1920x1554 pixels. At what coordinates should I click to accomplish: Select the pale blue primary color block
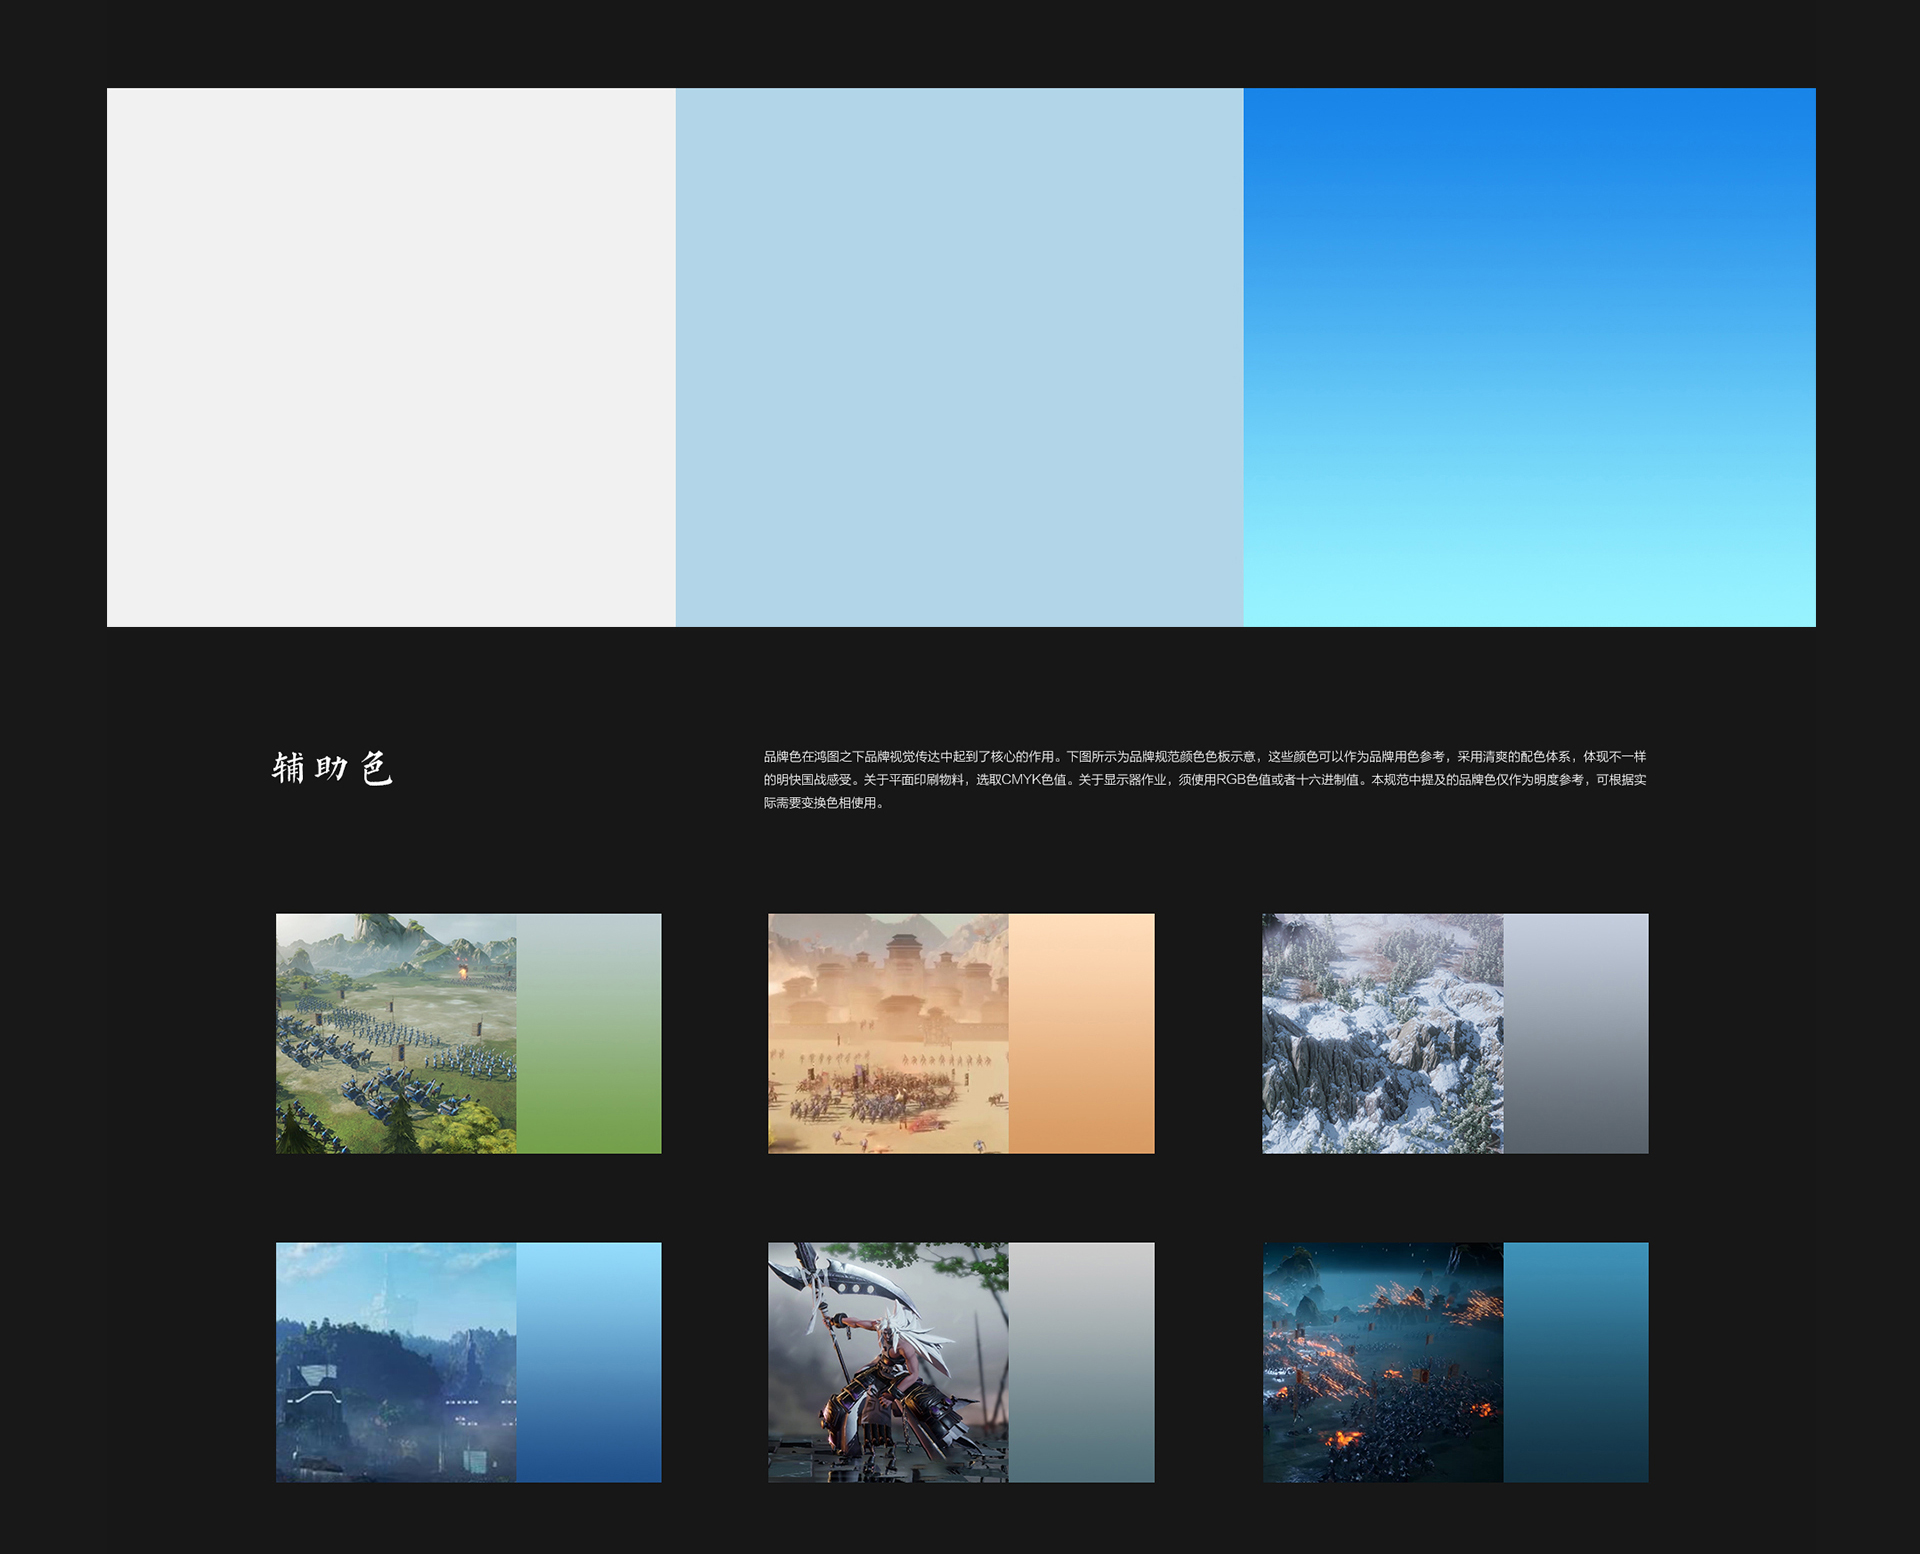959,357
